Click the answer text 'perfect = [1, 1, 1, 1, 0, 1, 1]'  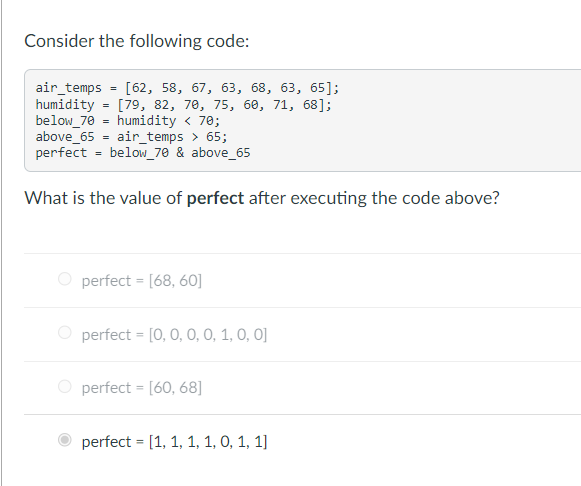(x=174, y=442)
